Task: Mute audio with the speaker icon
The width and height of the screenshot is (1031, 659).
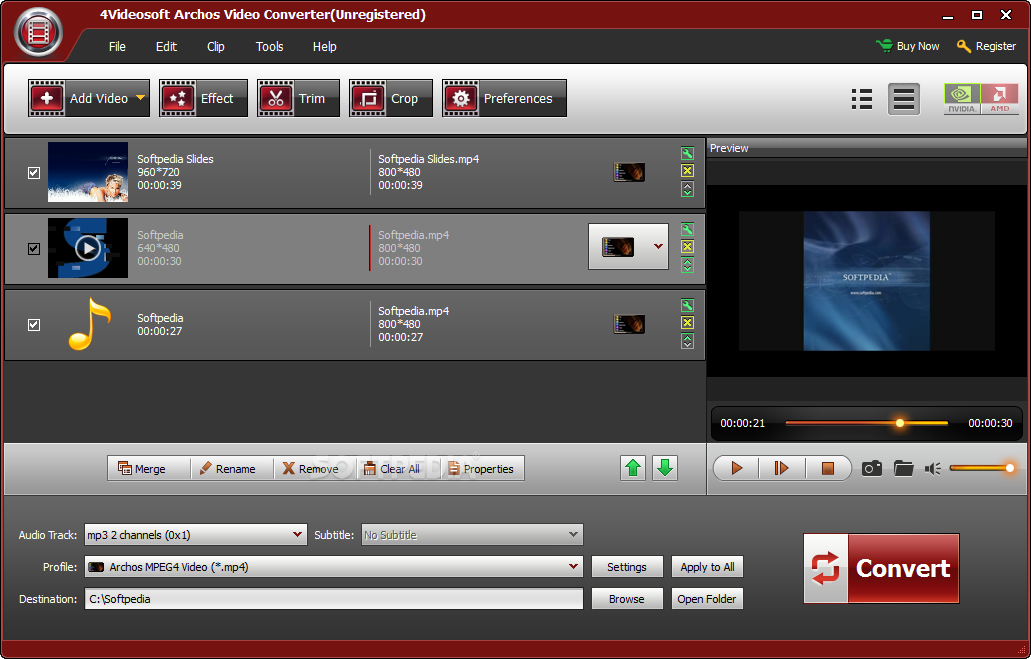Action: click(932, 468)
